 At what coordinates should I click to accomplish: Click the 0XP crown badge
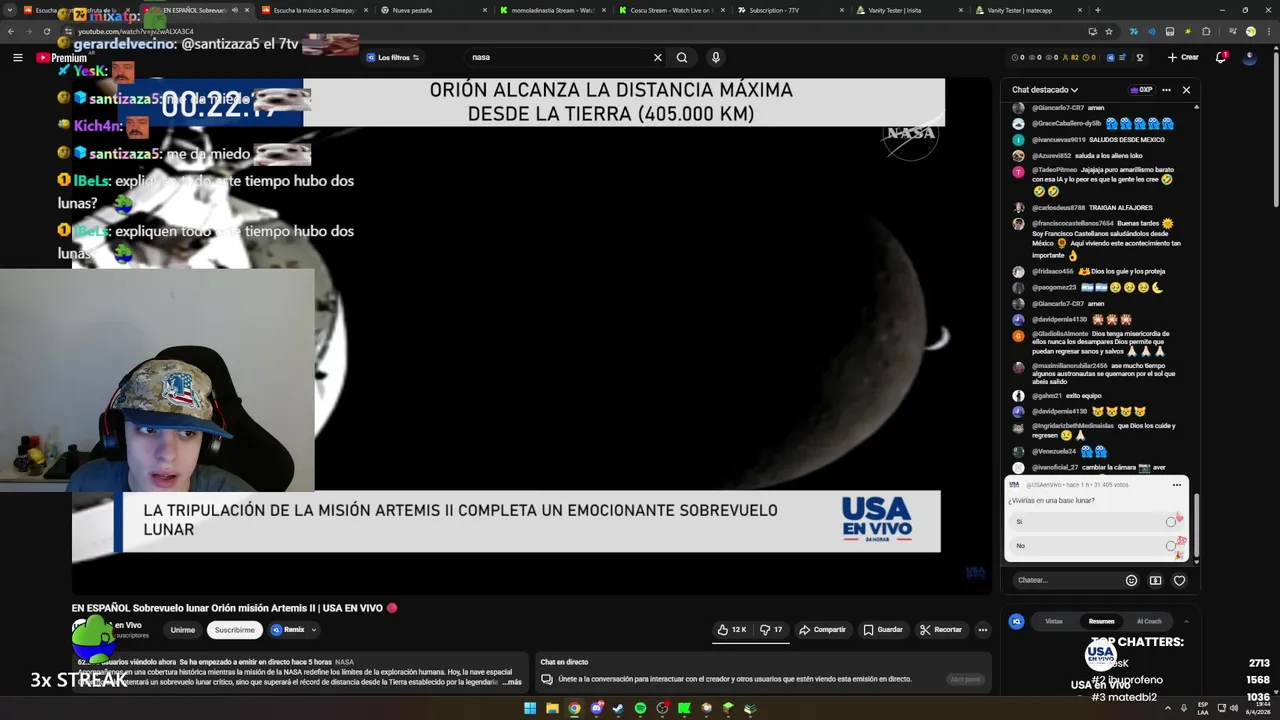1141,90
